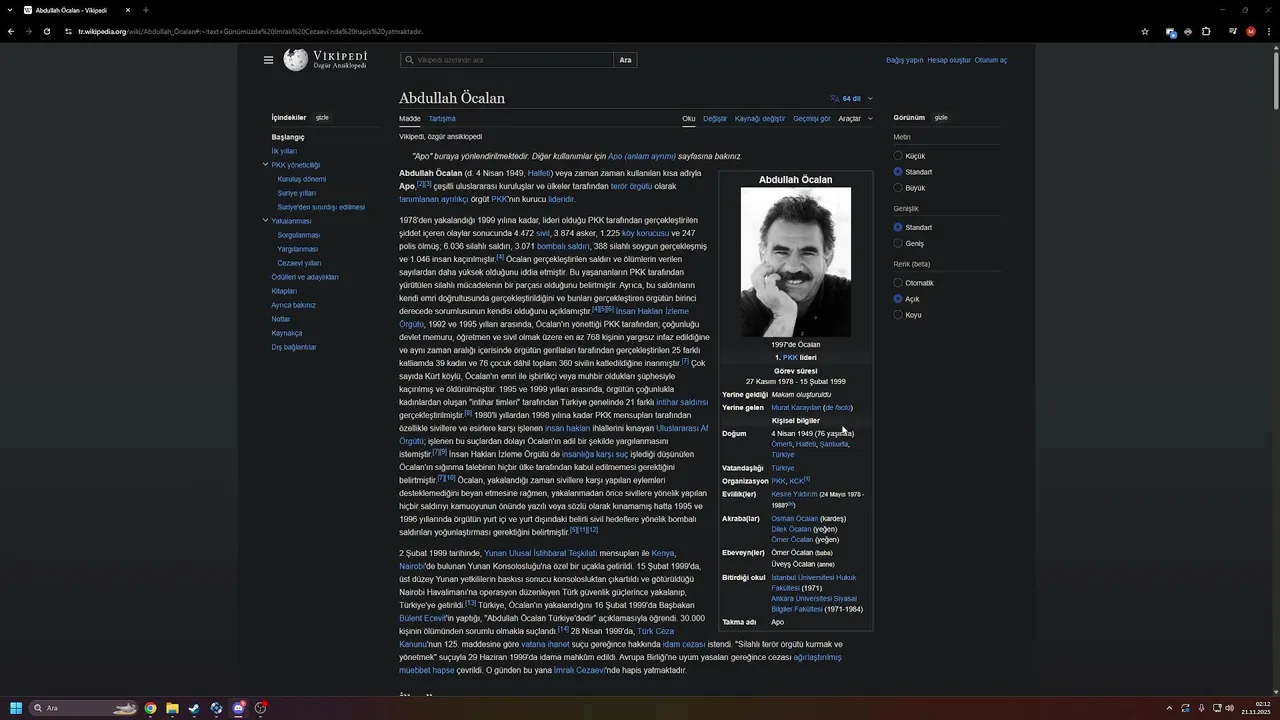1280x720 pixels.
Task: Collapse the PKK yöneticiliği section in contents
Action: point(265,164)
